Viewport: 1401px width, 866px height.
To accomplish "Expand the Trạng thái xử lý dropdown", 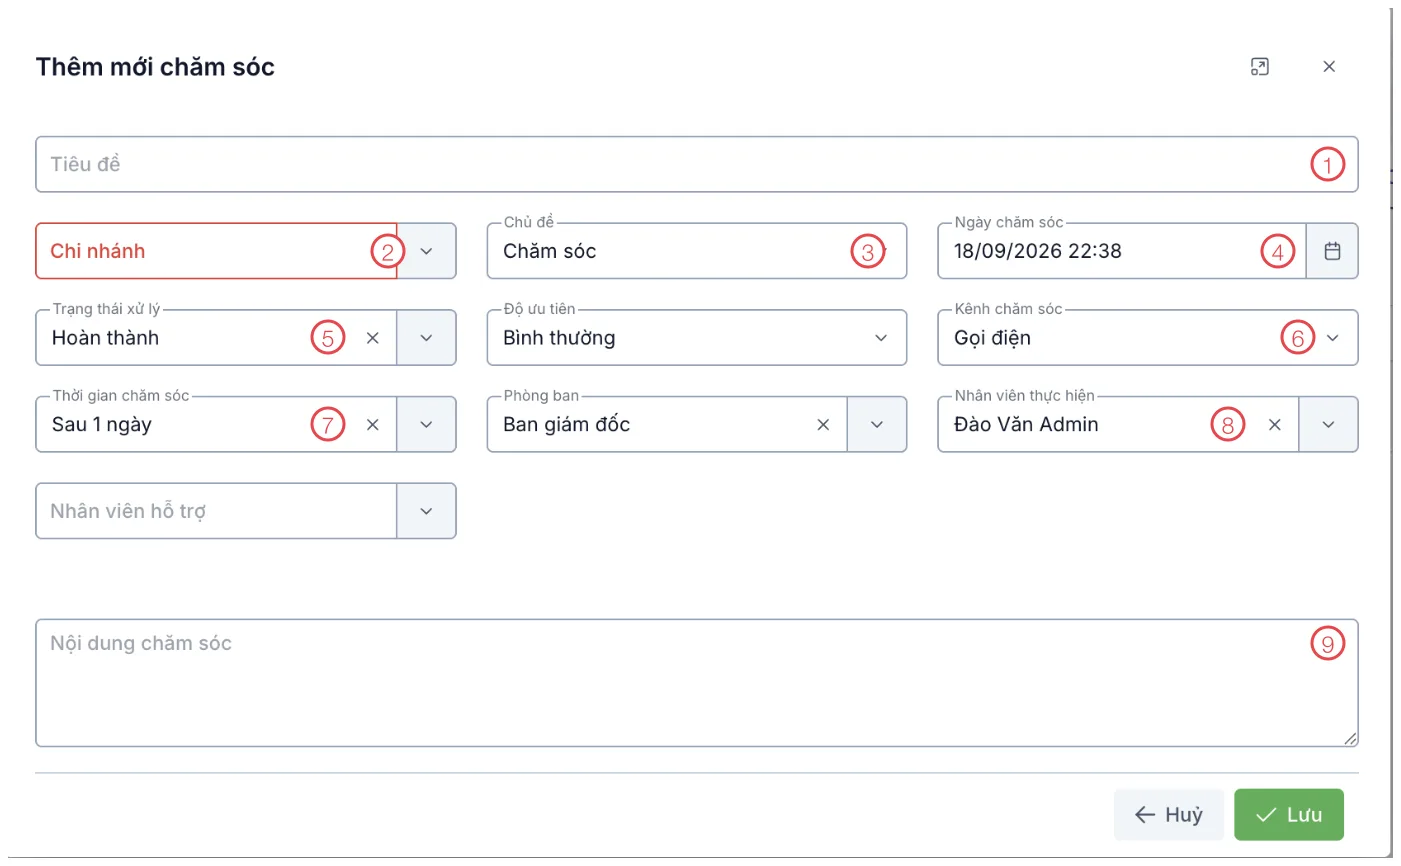I will coord(426,338).
